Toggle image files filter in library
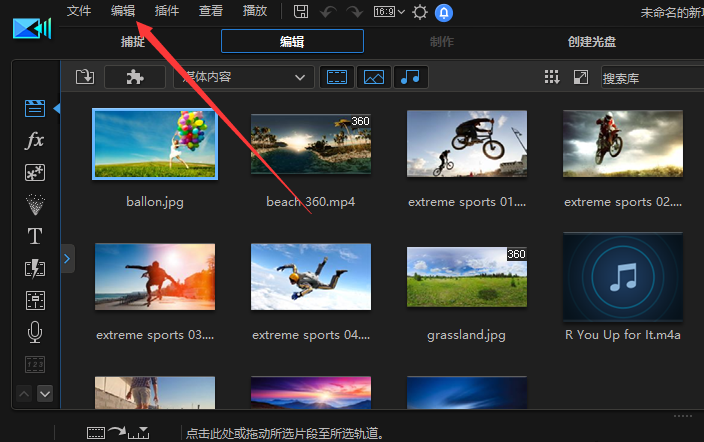Image resolution: width=704 pixels, height=442 pixels. [373, 77]
